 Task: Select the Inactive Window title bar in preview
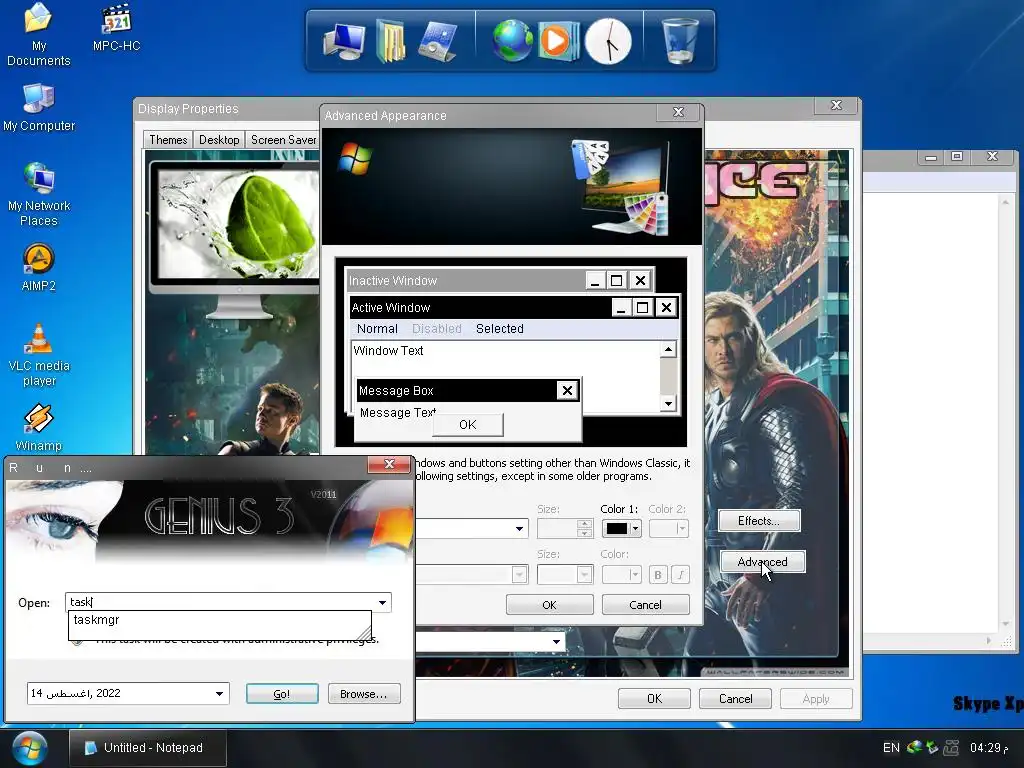(x=465, y=281)
